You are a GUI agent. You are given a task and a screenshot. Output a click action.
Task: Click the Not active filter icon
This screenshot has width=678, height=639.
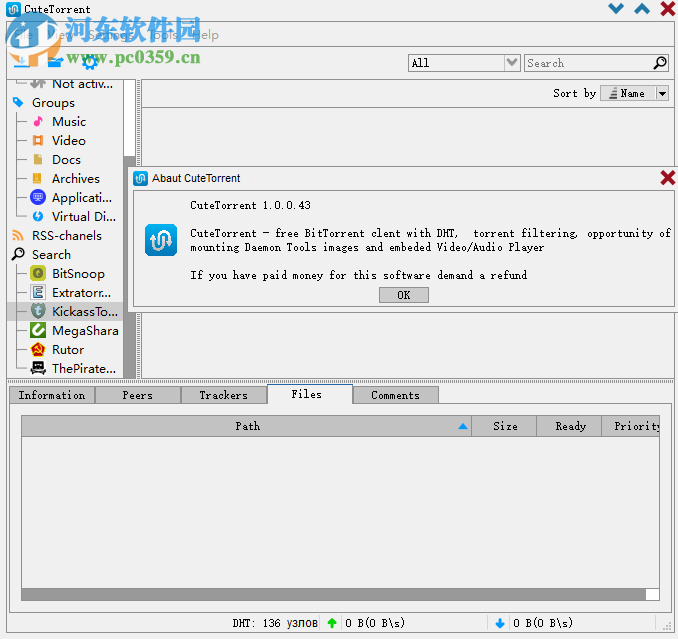click(x=38, y=83)
